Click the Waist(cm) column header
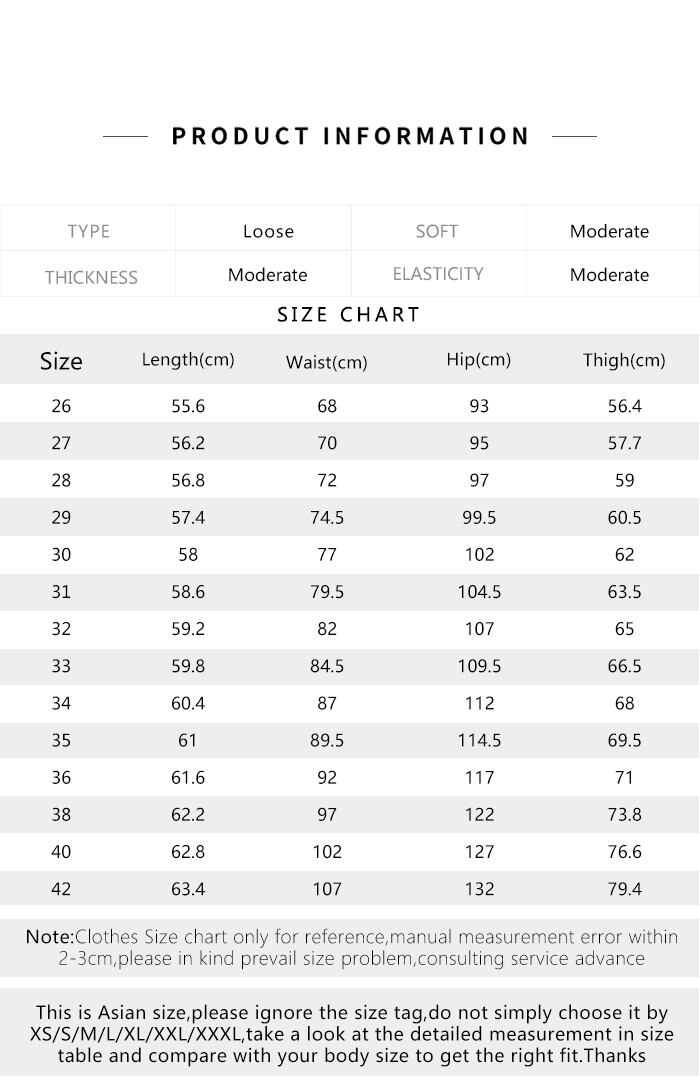The image size is (700, 1092). 327,362
